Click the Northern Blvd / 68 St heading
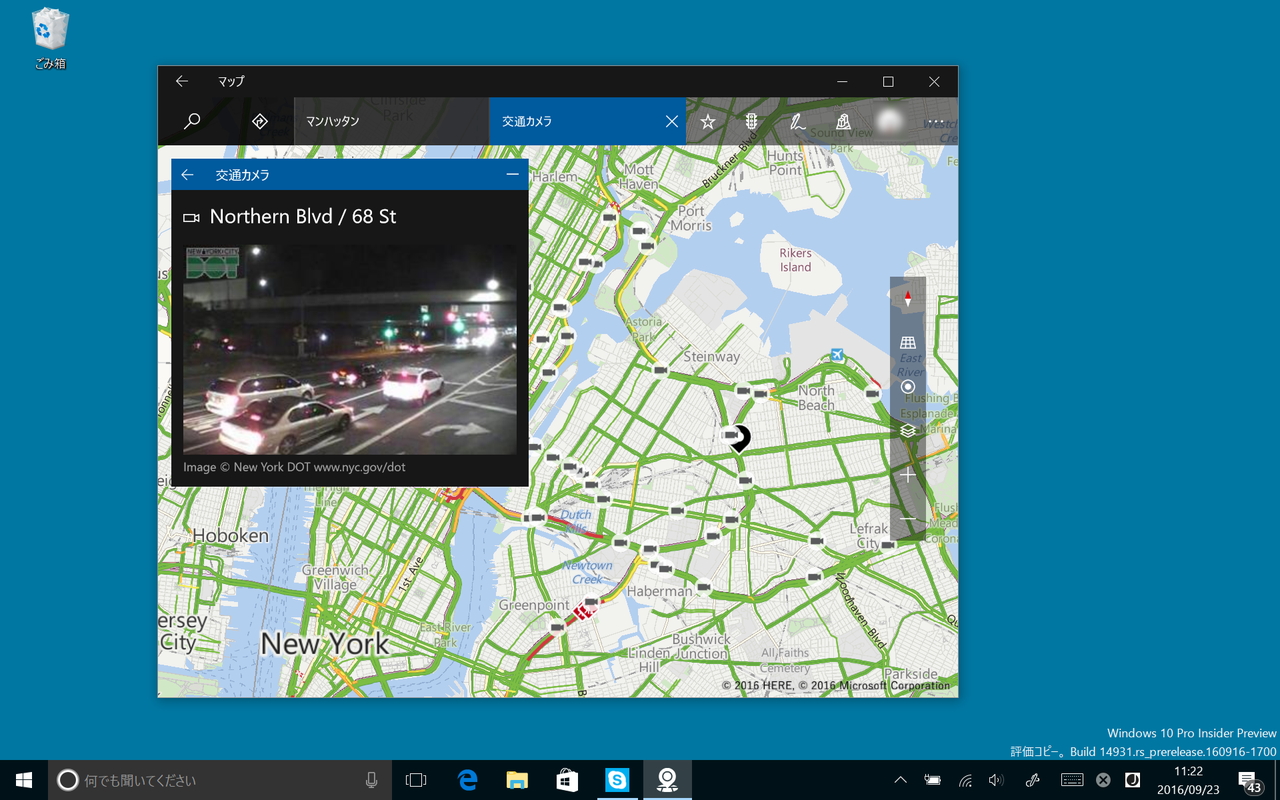The width and height of the screenshot is (1280, 800). tap(303, 217)
